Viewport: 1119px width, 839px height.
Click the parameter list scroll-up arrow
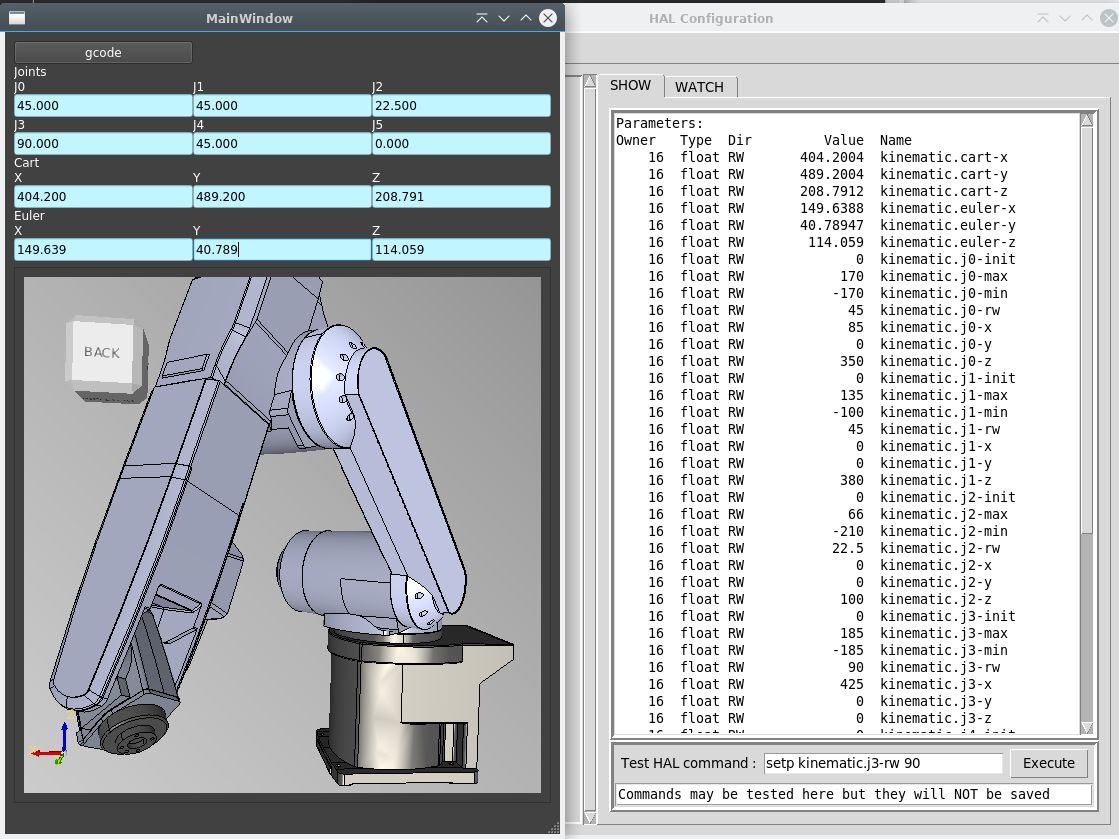tap(1087, 122)
